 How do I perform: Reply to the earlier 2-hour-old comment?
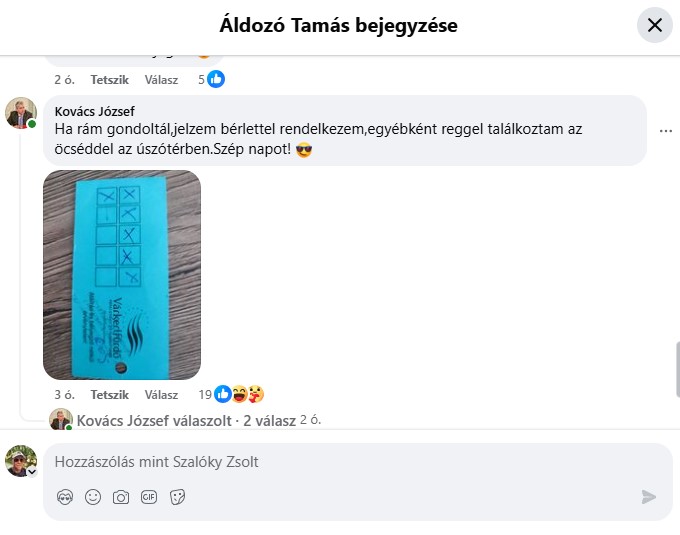click(x=161, y=80)
